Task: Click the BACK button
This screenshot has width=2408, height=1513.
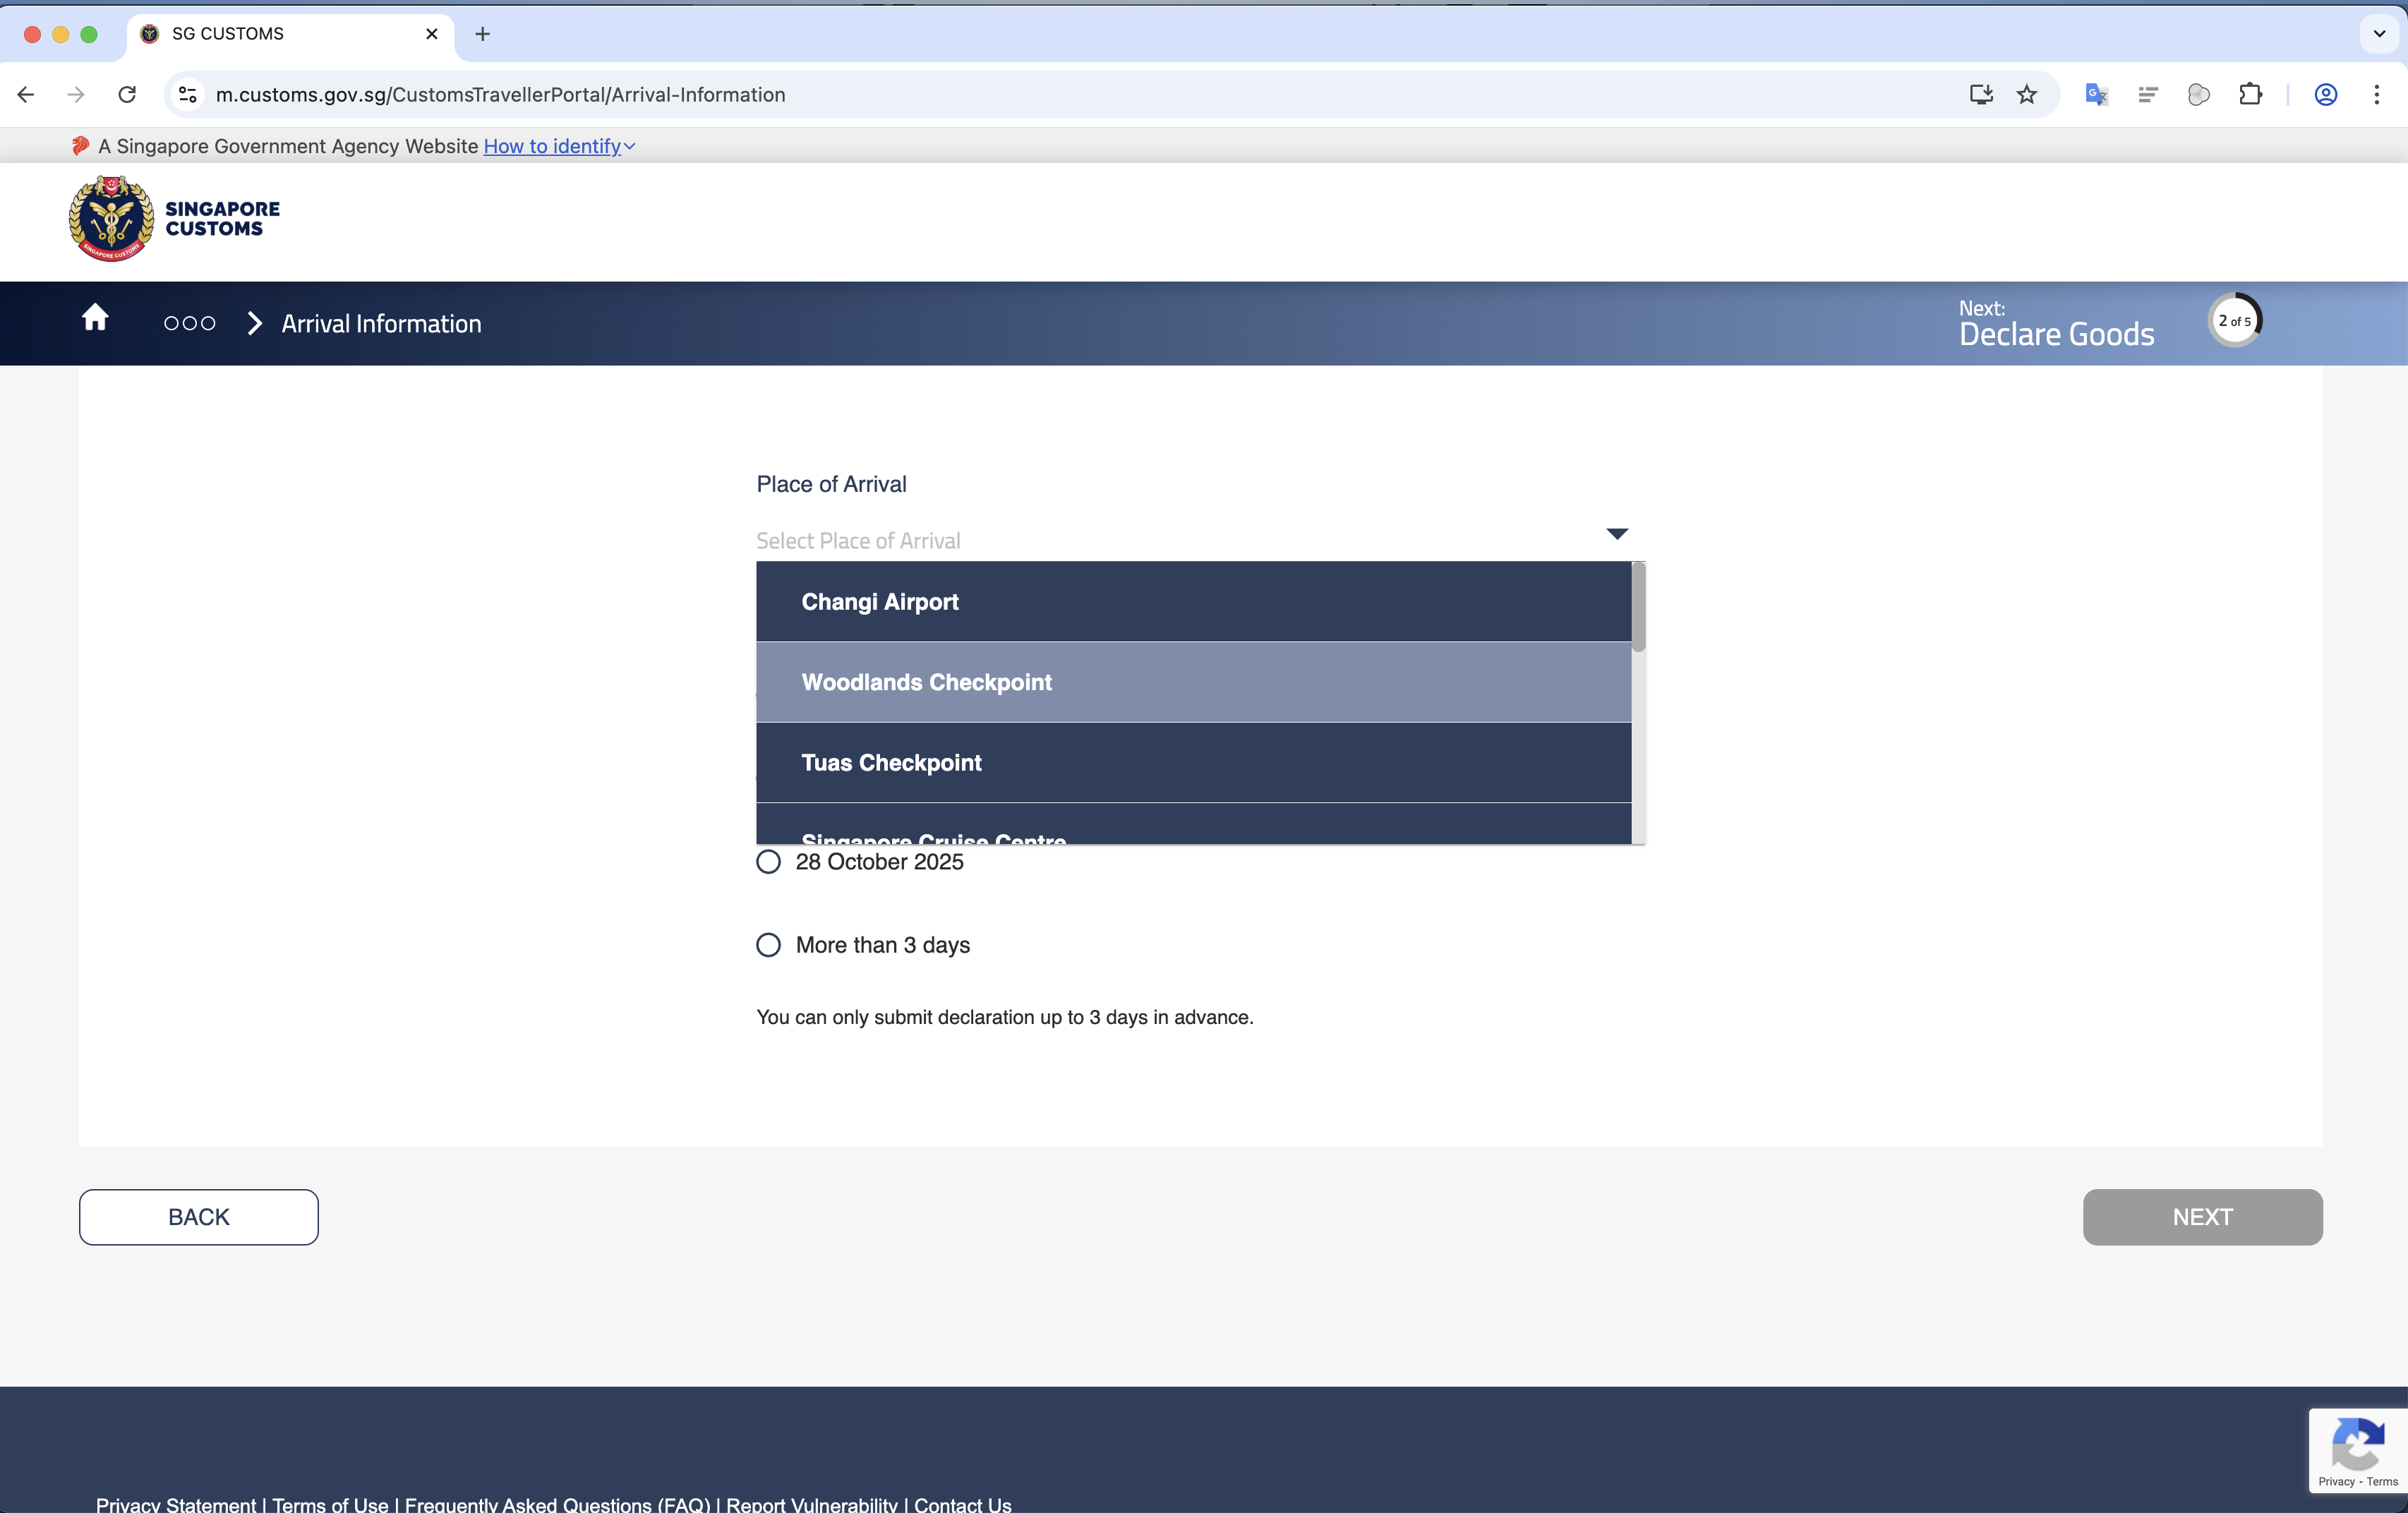Action: [x=199, y=1217]
